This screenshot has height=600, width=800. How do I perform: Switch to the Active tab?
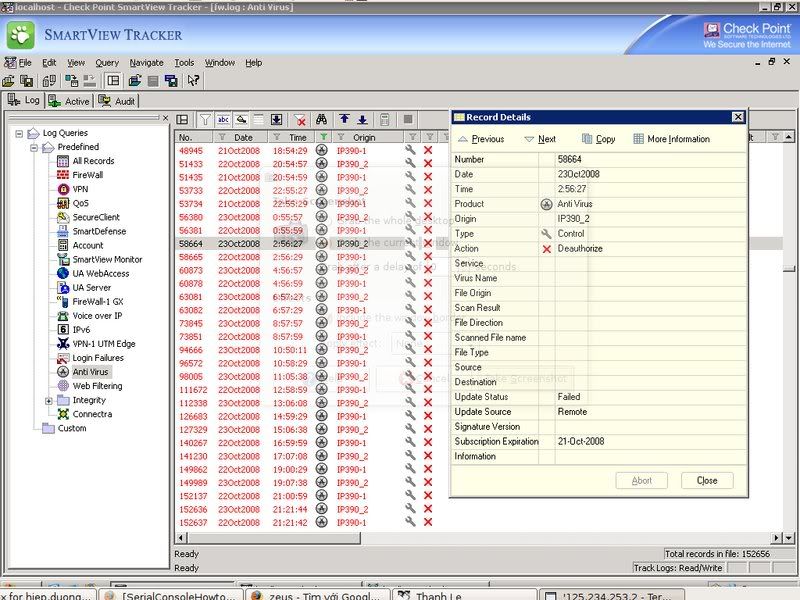coord(69,101)
